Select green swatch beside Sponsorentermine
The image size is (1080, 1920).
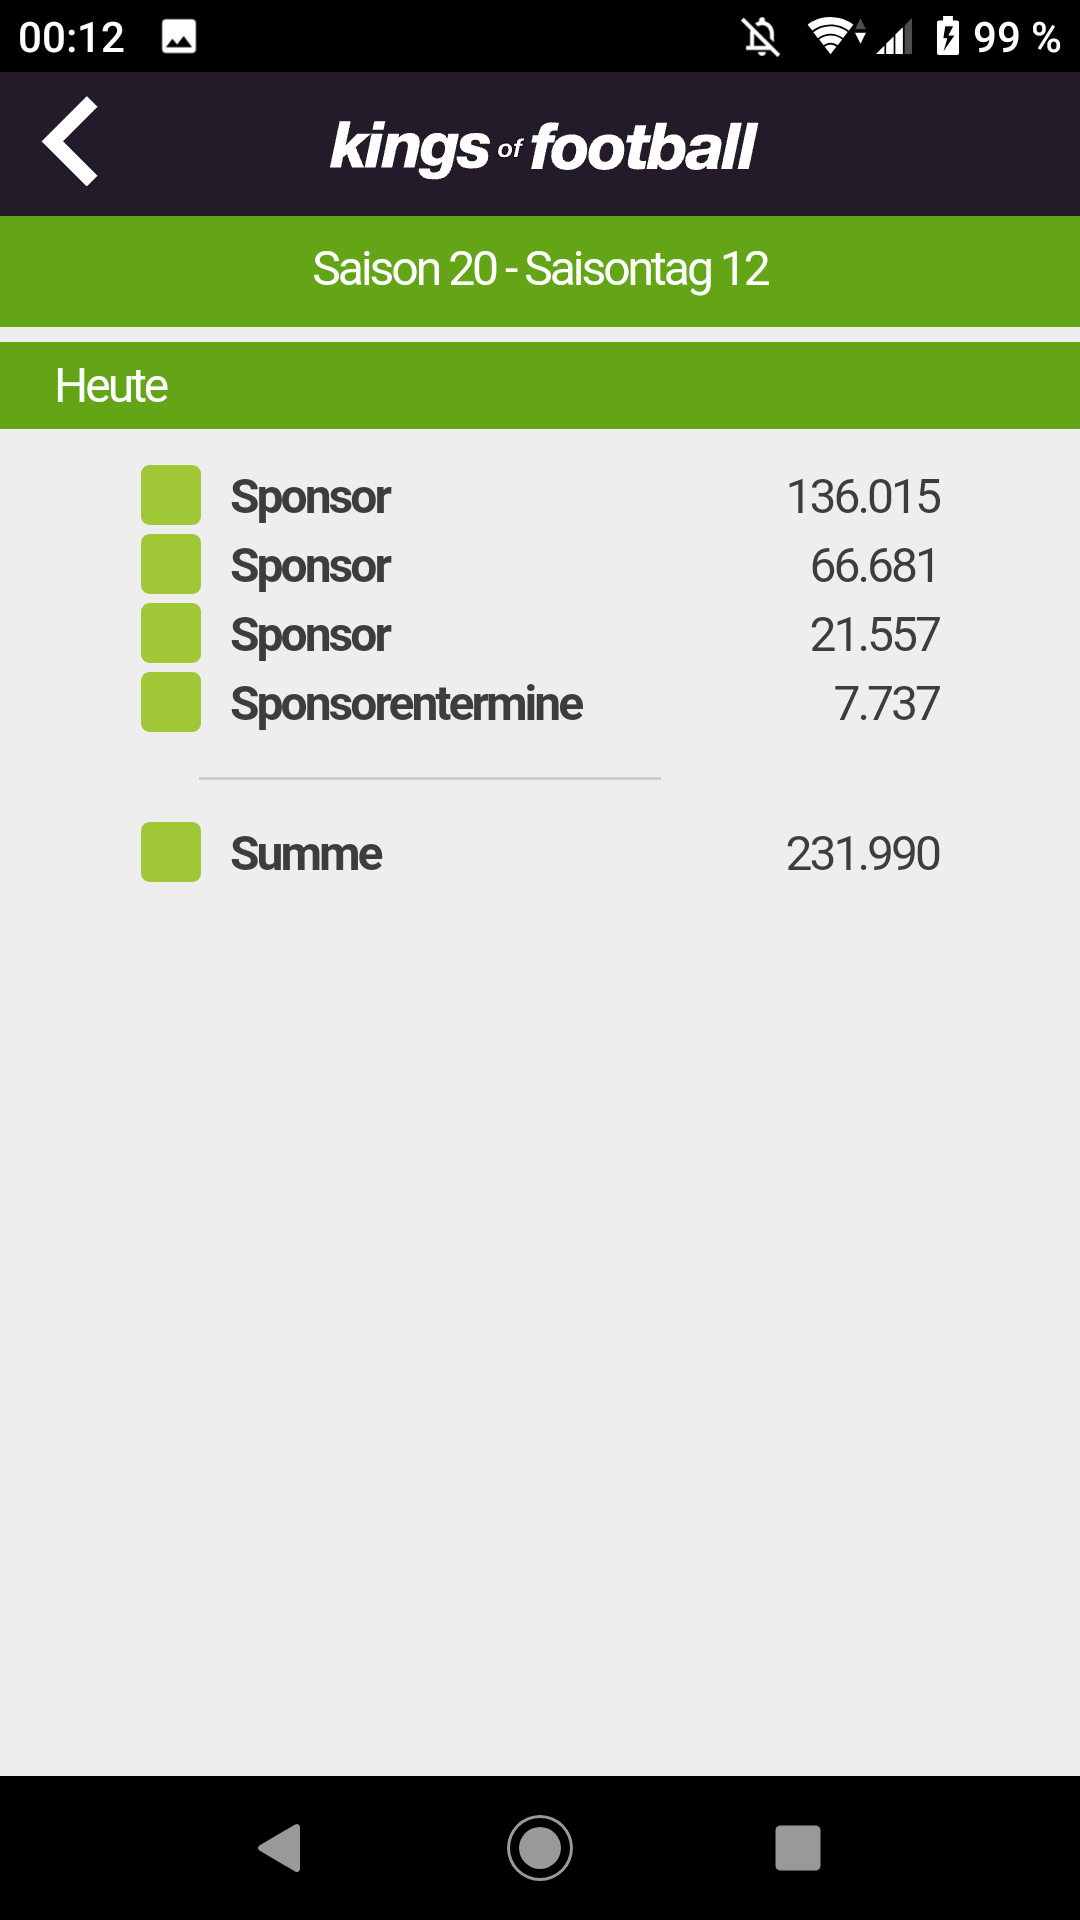[x=171, y=702]
